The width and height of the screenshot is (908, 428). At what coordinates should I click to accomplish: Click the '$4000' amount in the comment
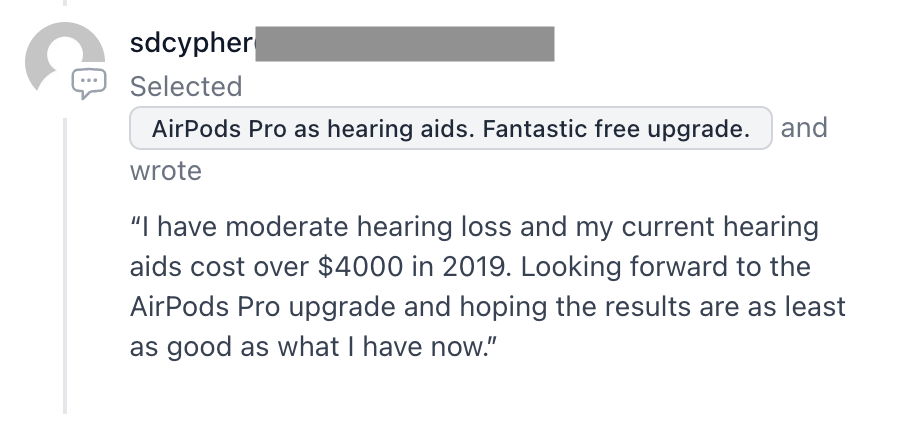(360, 266)
